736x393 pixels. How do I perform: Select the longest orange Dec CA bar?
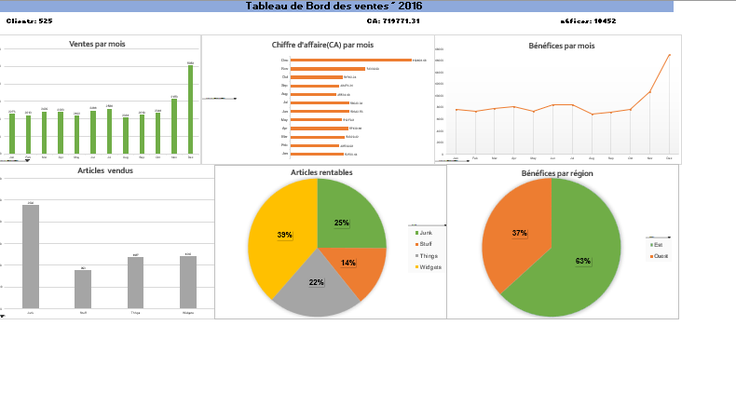coord(351,60)
